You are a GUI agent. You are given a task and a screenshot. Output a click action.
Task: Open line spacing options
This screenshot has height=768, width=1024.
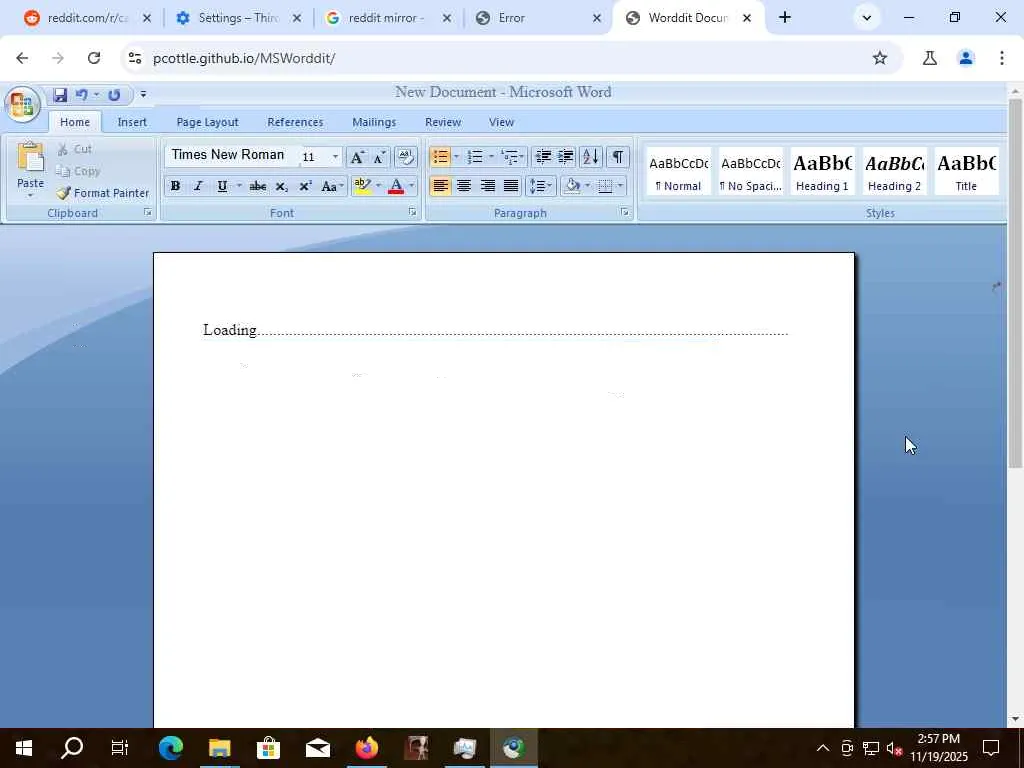(x=541, y=186)
